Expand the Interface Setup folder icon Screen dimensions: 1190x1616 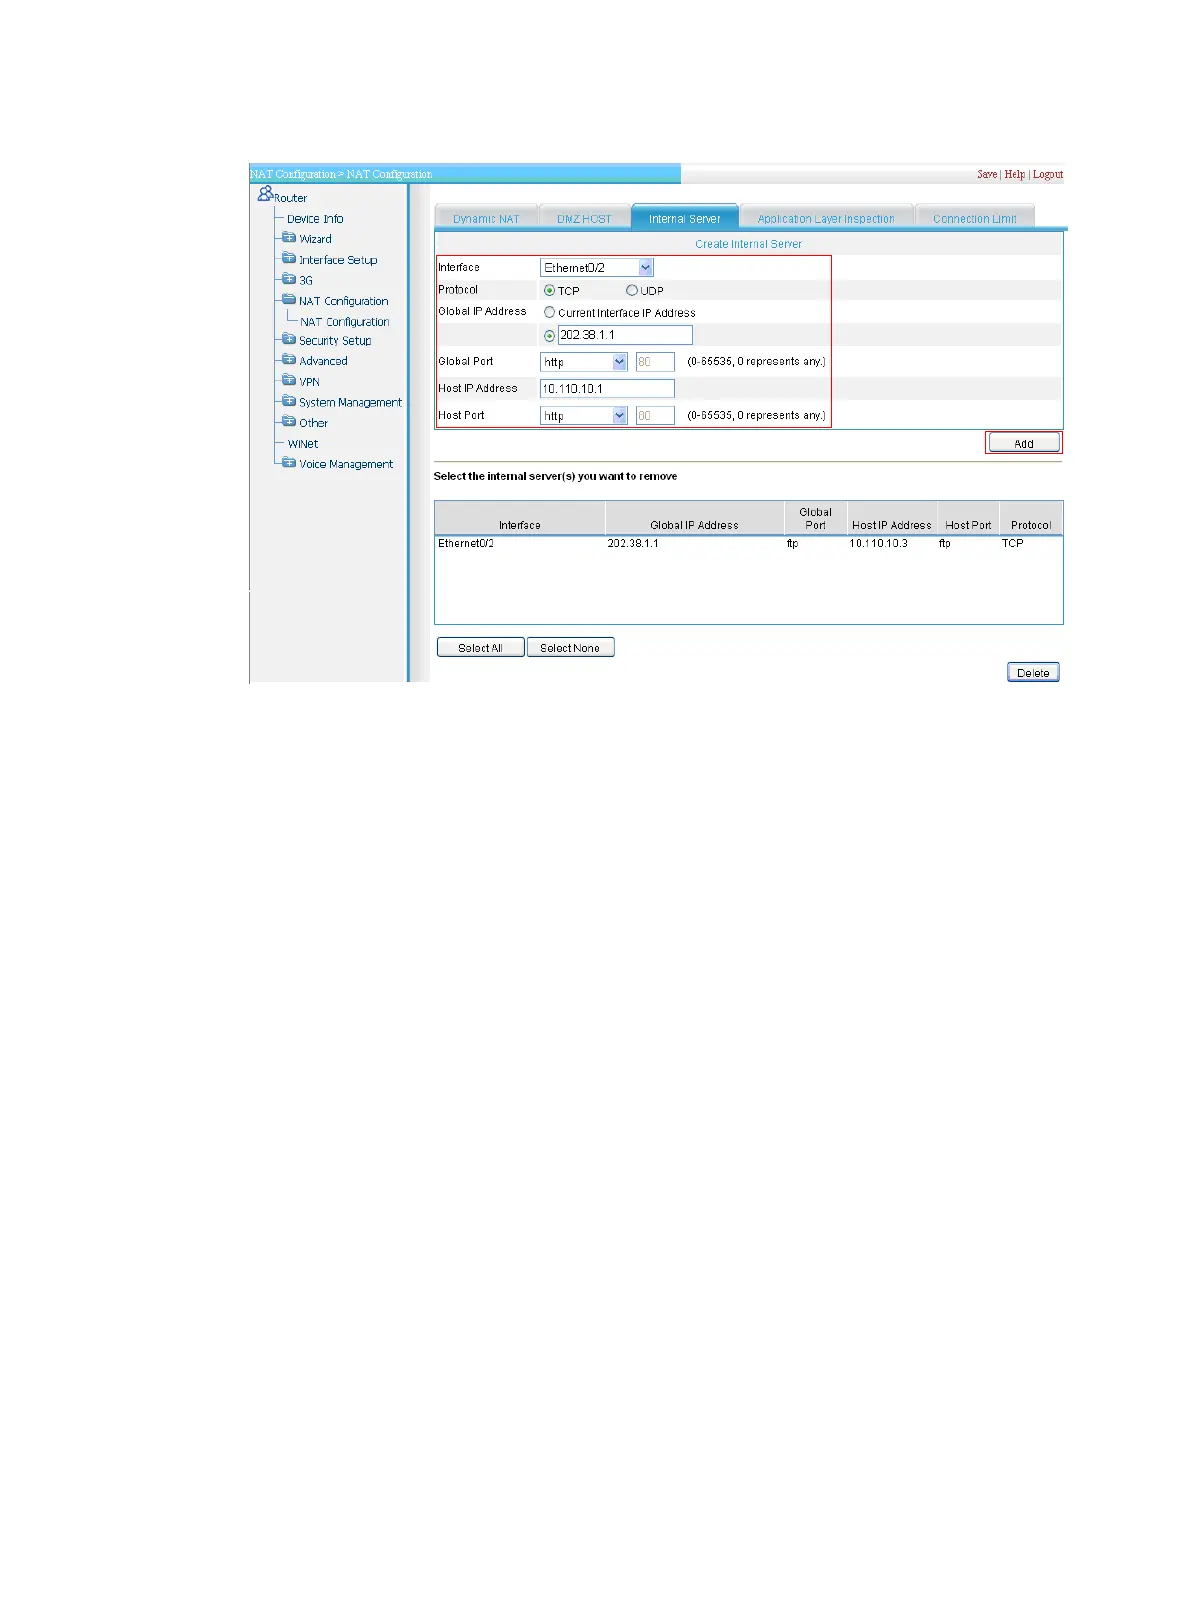pos(288,258)
